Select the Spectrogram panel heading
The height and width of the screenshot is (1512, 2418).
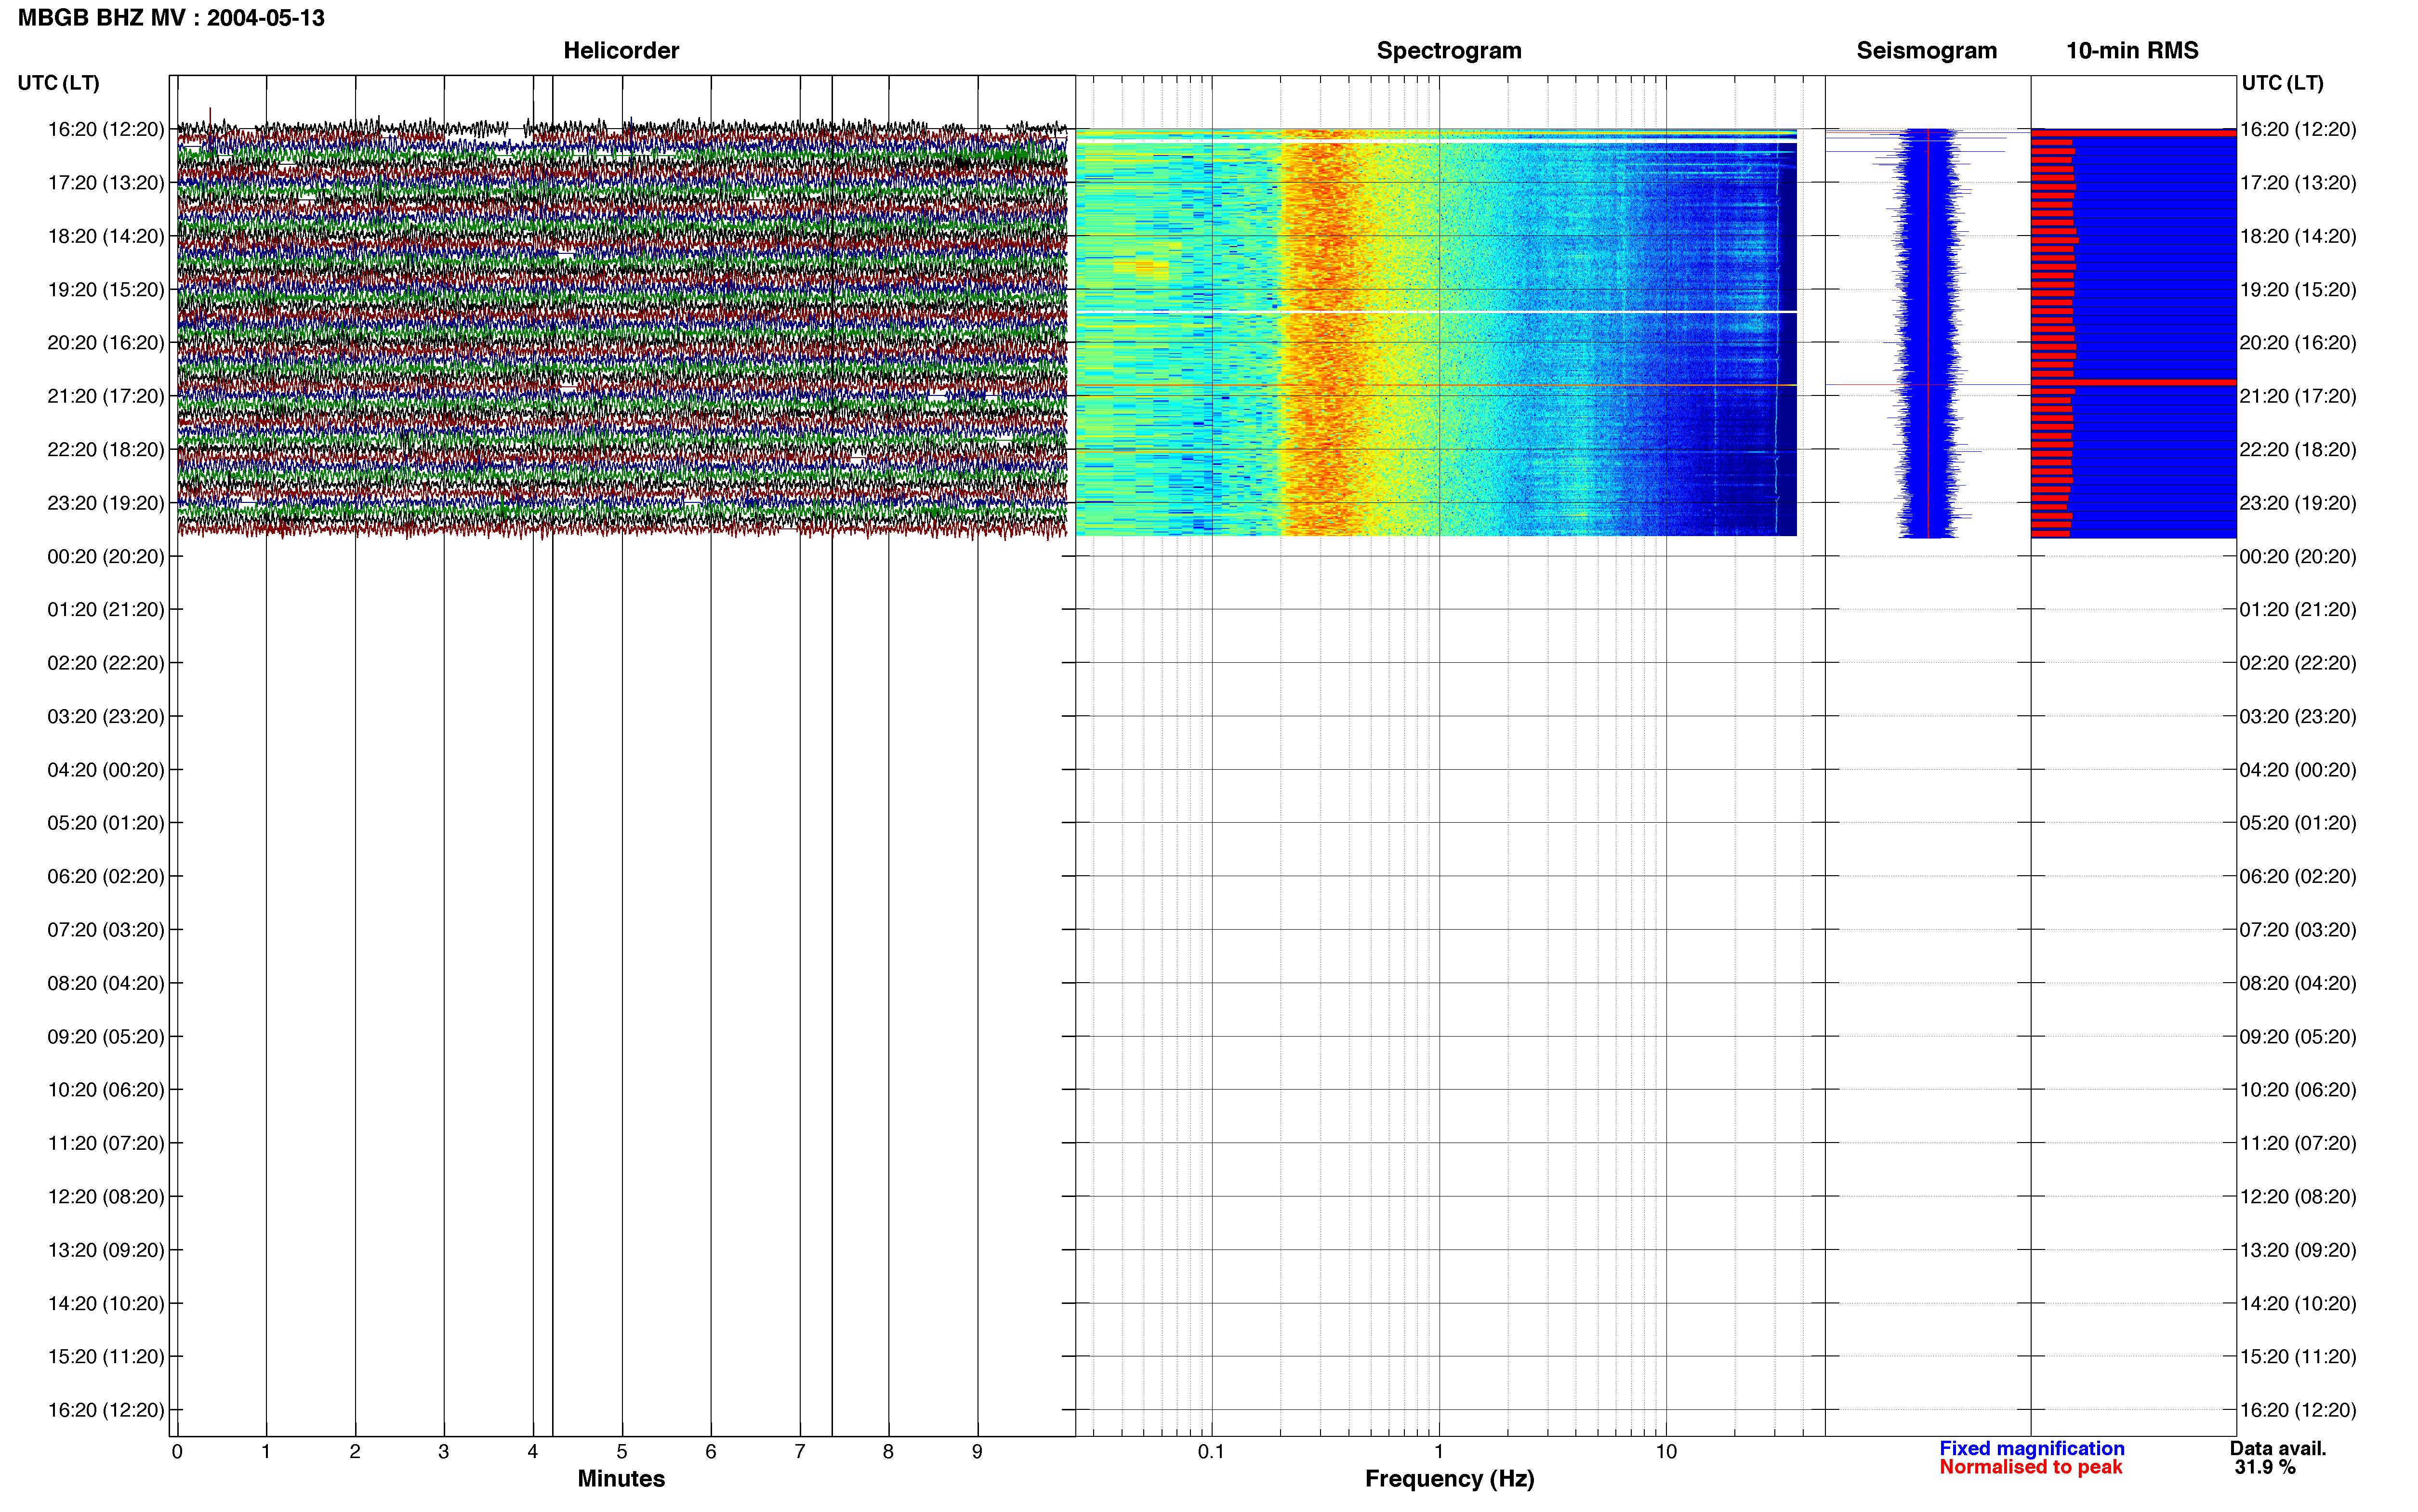(1449, 50)
